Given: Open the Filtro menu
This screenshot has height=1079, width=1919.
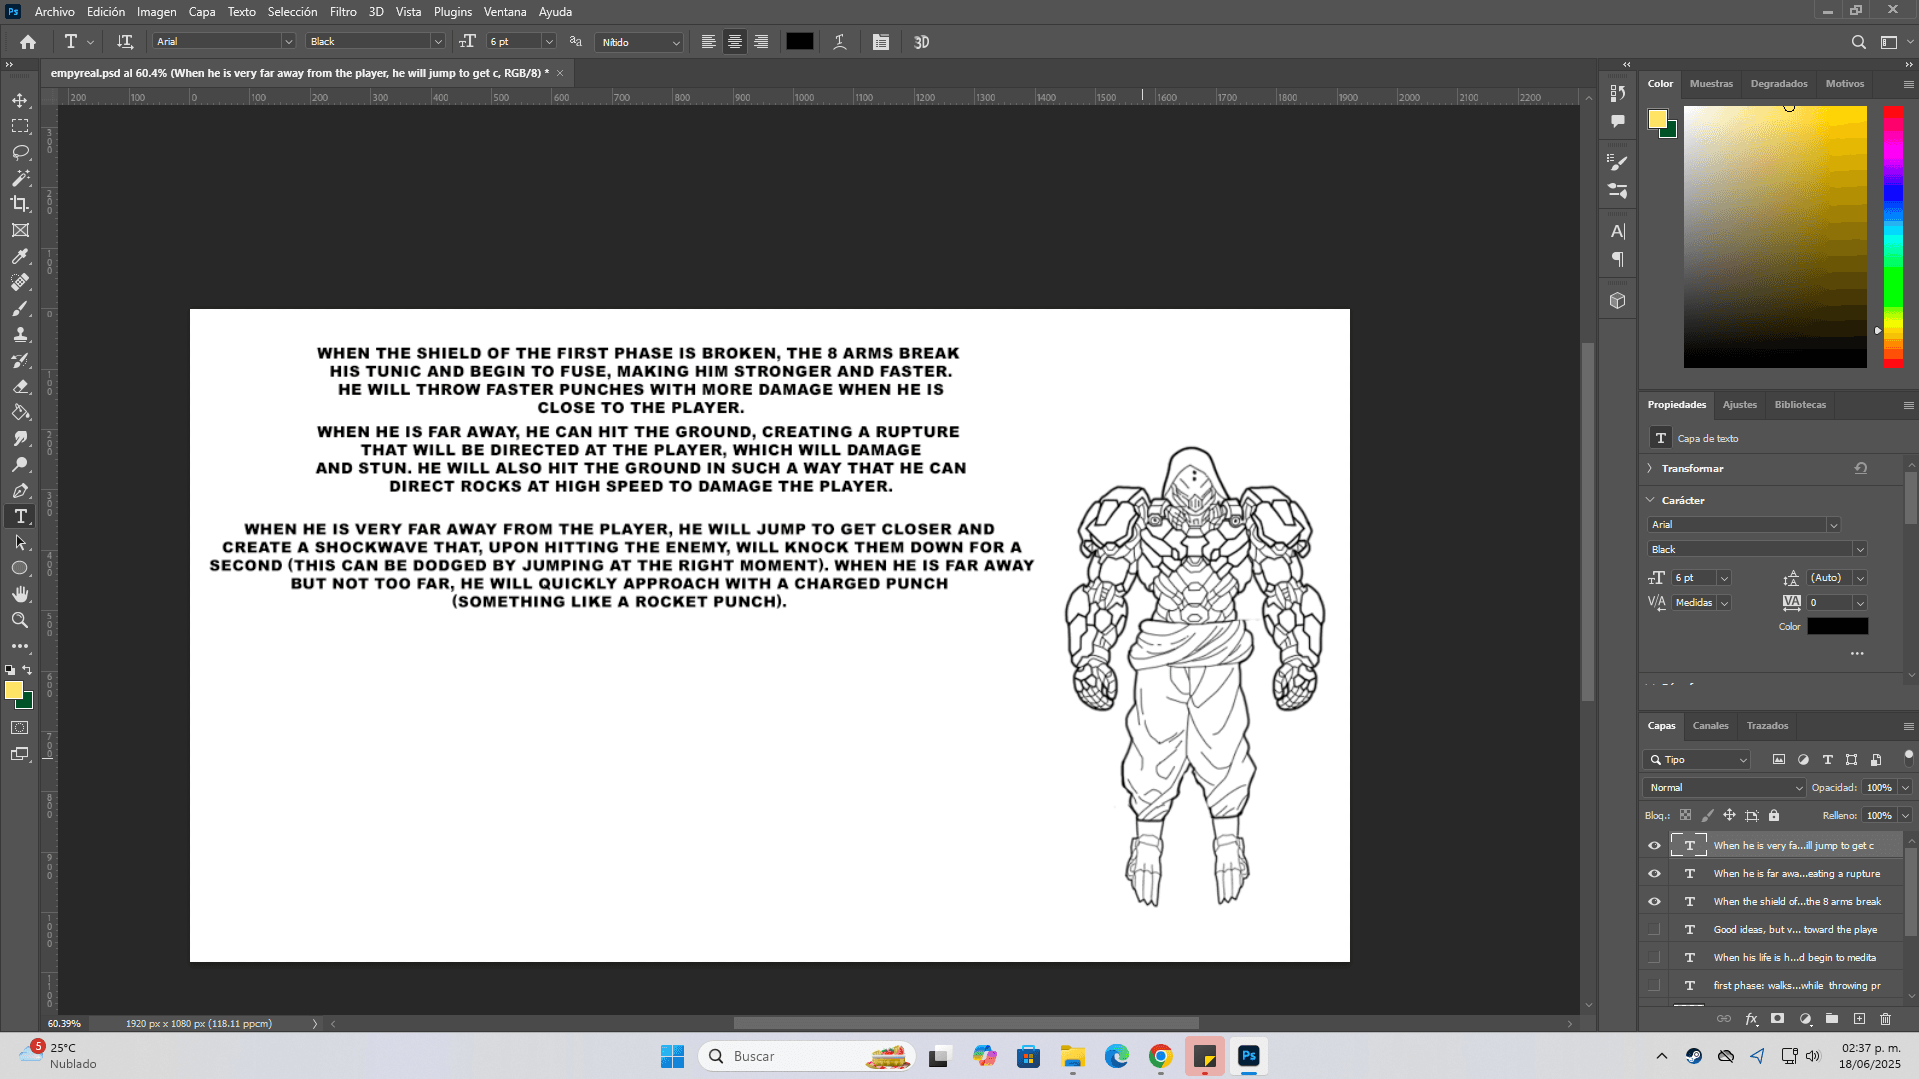Looking at the screenshot, I should [x=342, y=12].
